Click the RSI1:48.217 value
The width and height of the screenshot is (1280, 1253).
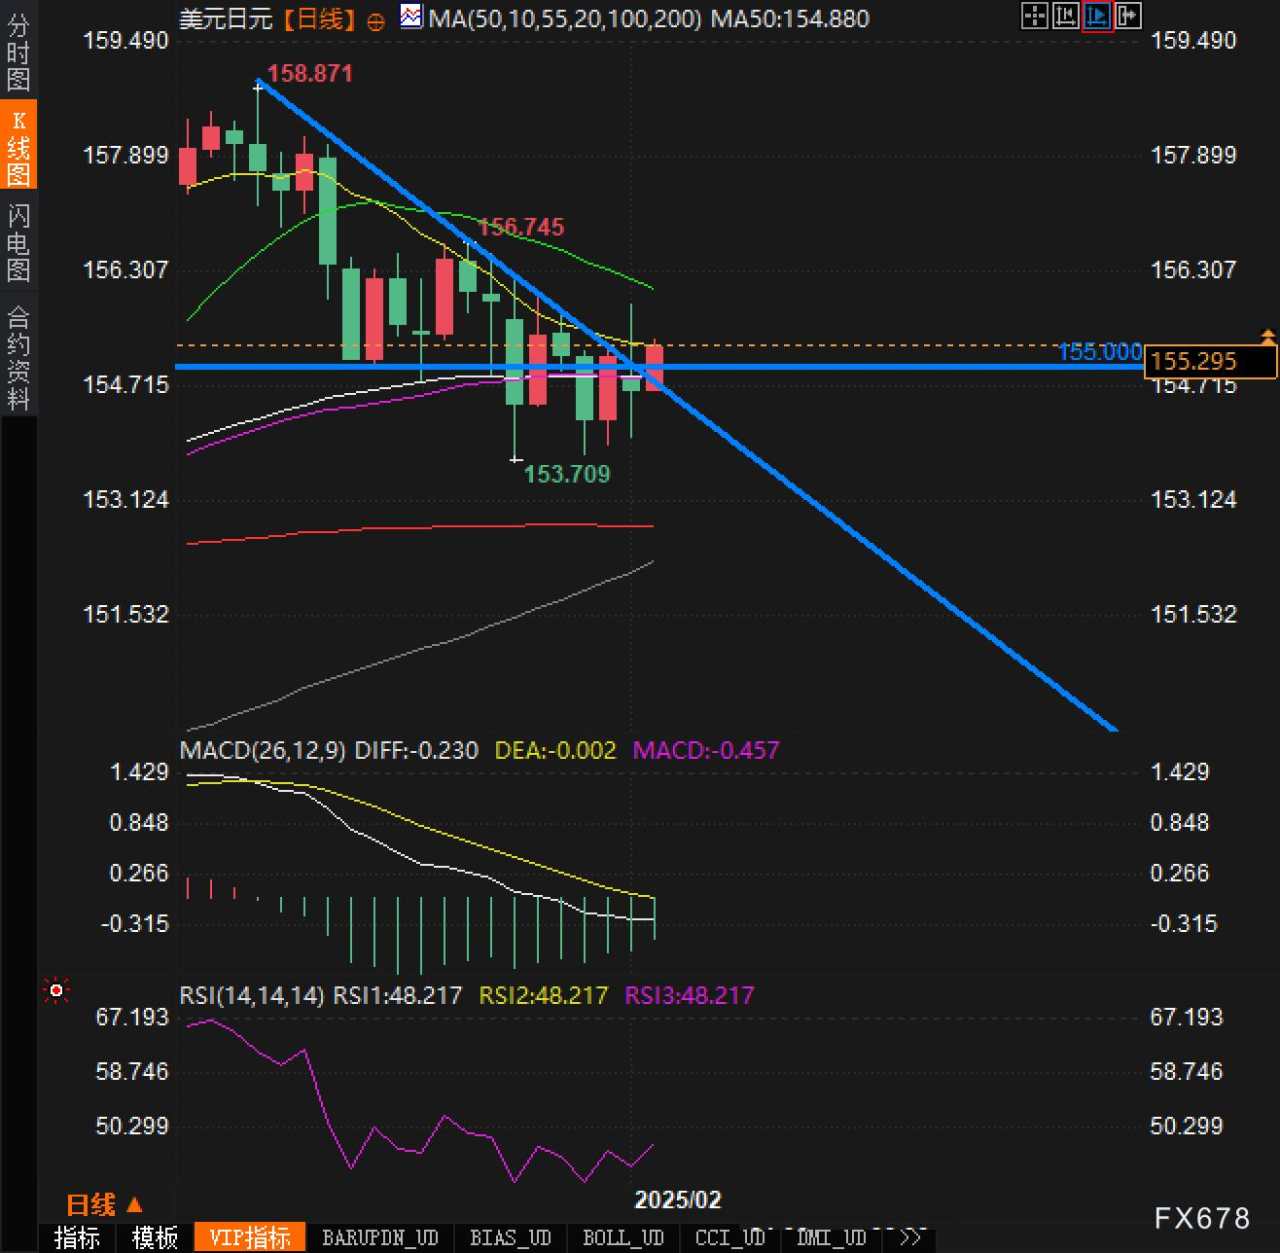(397, 995)
